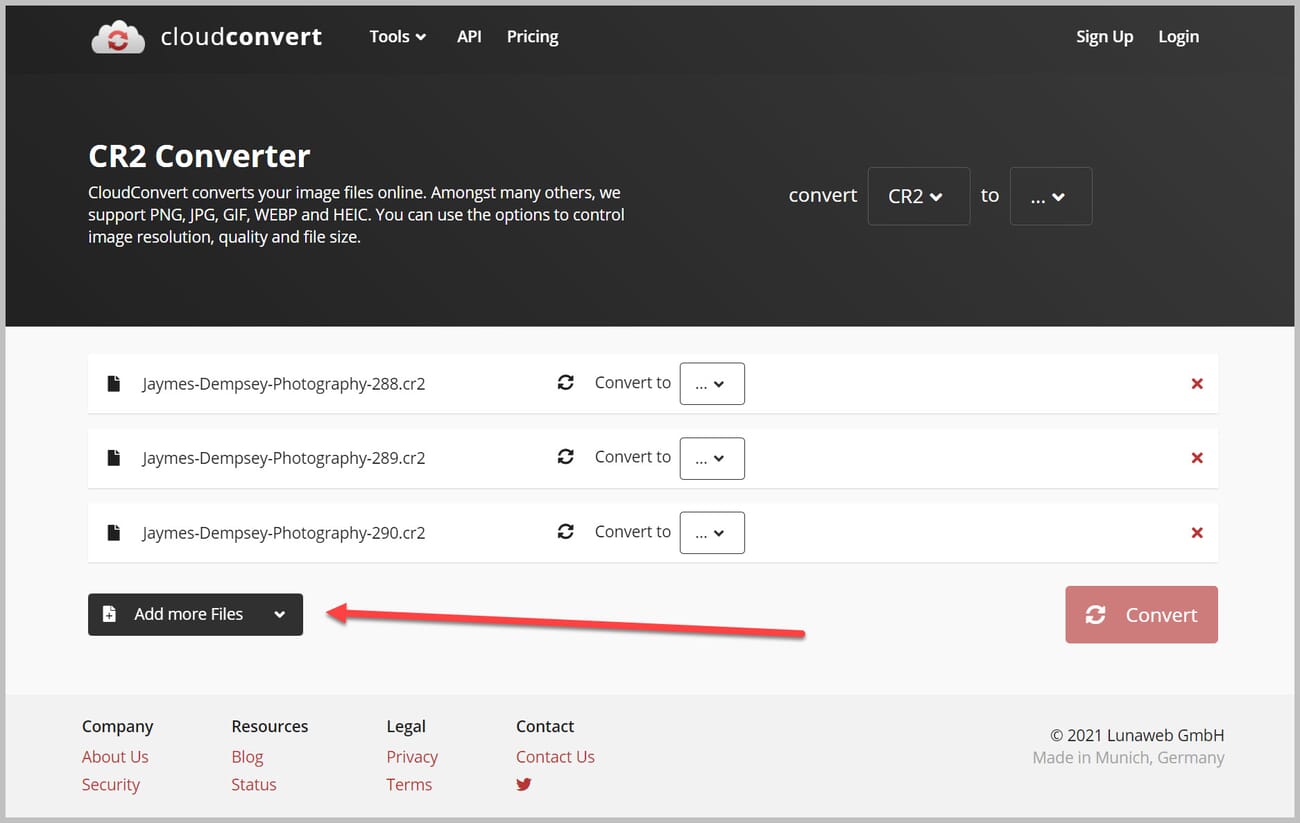Open the Tools menu

(396, 36)
